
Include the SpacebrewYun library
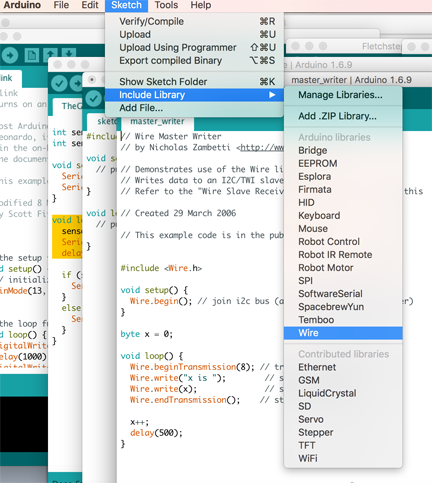tap(343, 307)
